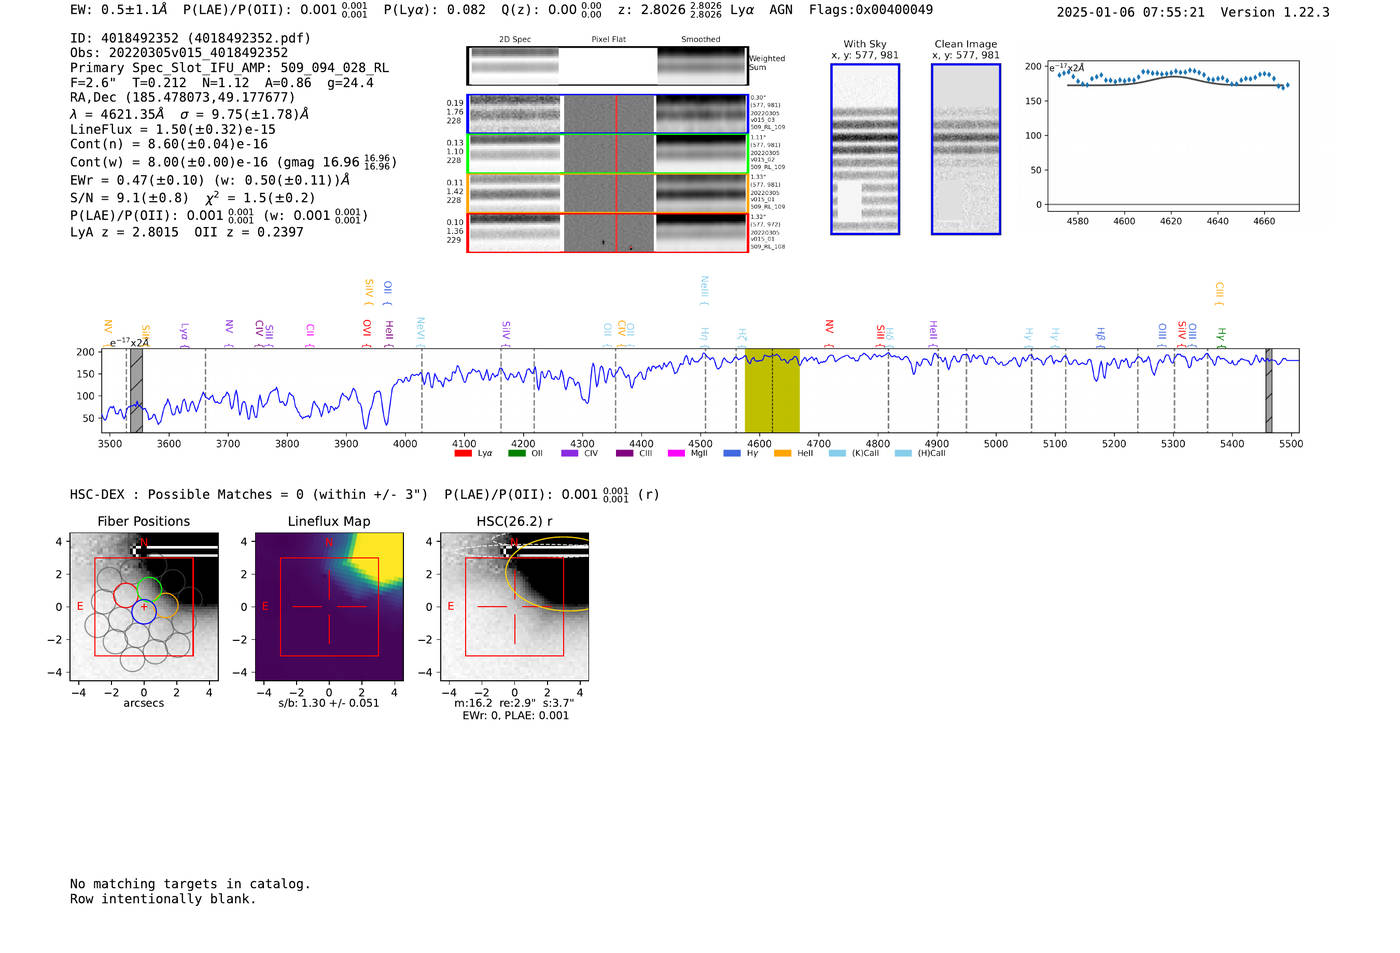Select the Weighted Sum 2D spectrum strip

[607, 66]
